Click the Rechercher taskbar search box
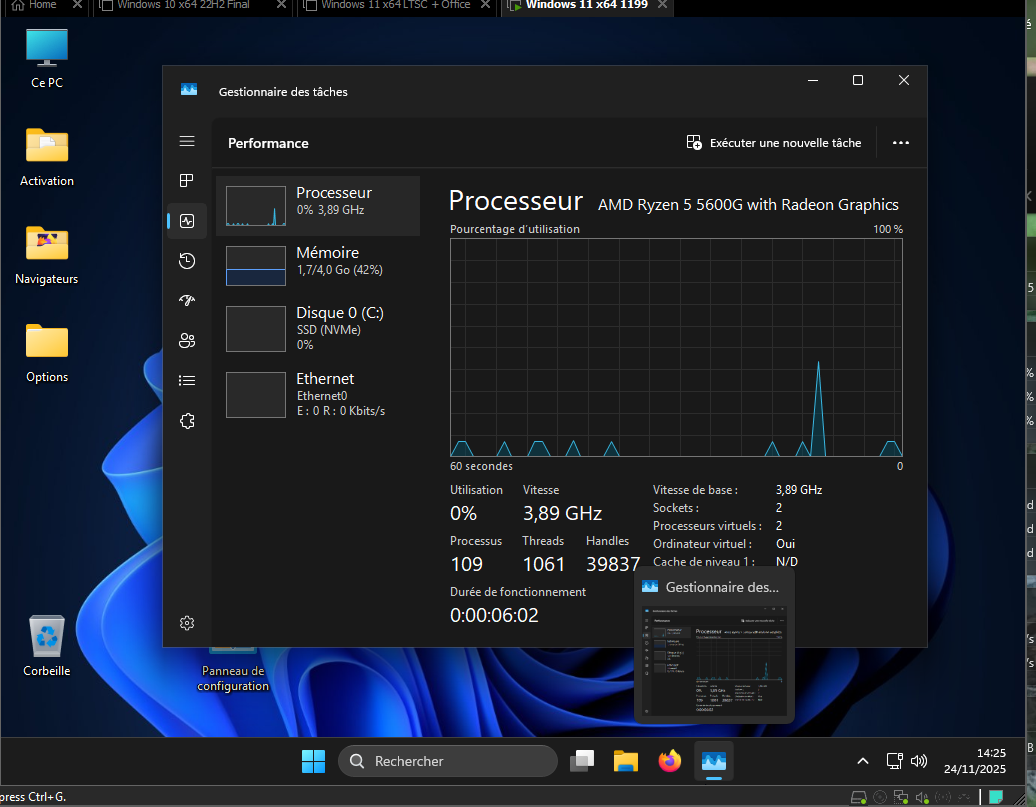Screen dimensions: 1036x807 point(447,761)
